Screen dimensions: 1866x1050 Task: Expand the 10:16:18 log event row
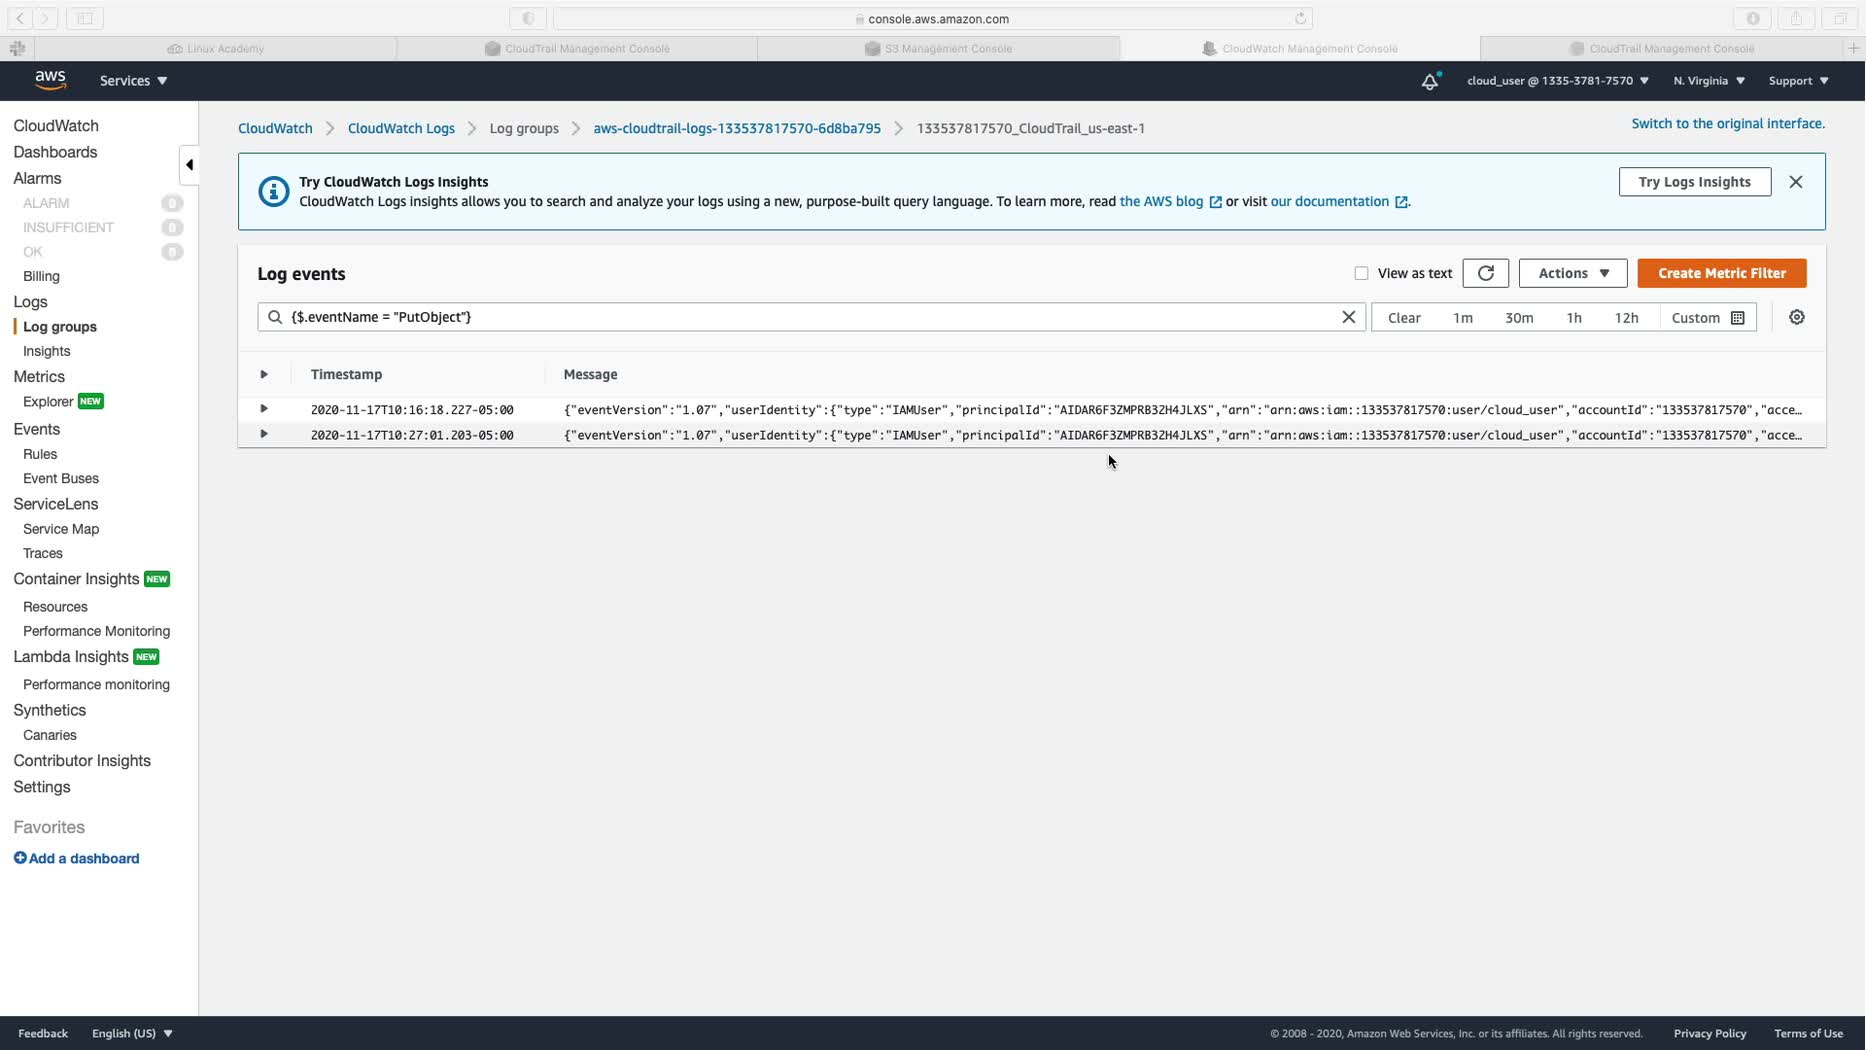coord(264,409)
